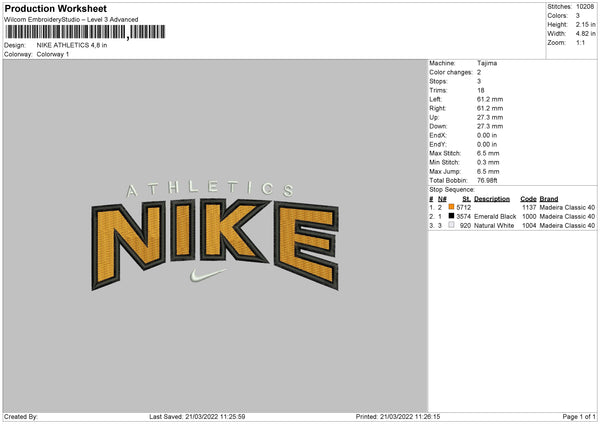Click the Width value '4.82 in'
The width and height of the screenshot is (600, 424).
point(585,34)
